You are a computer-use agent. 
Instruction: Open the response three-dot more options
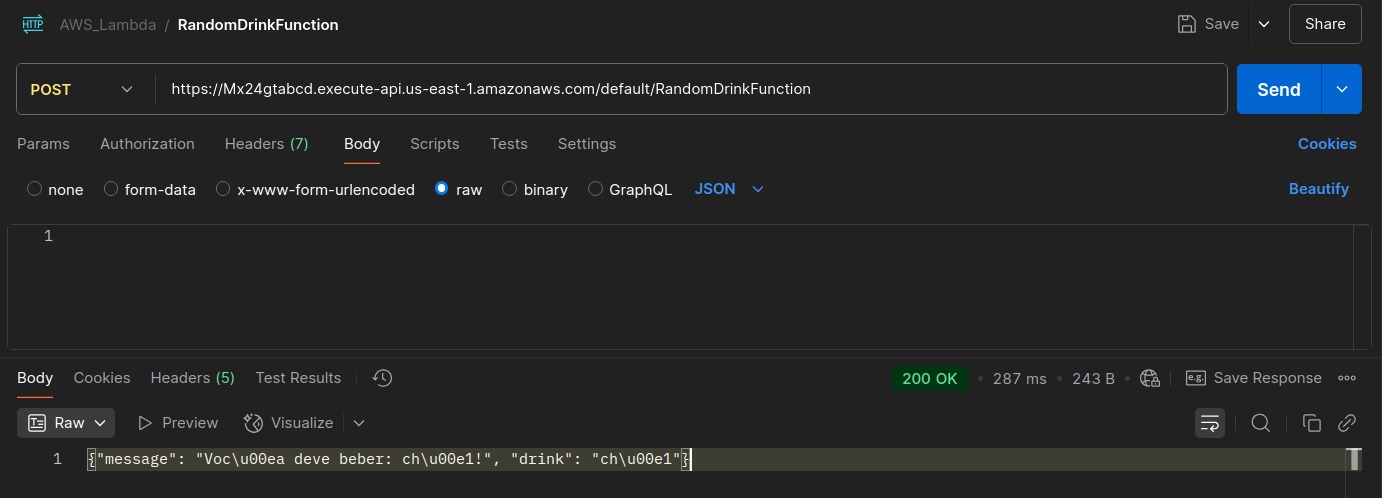tap(1347, 378)
